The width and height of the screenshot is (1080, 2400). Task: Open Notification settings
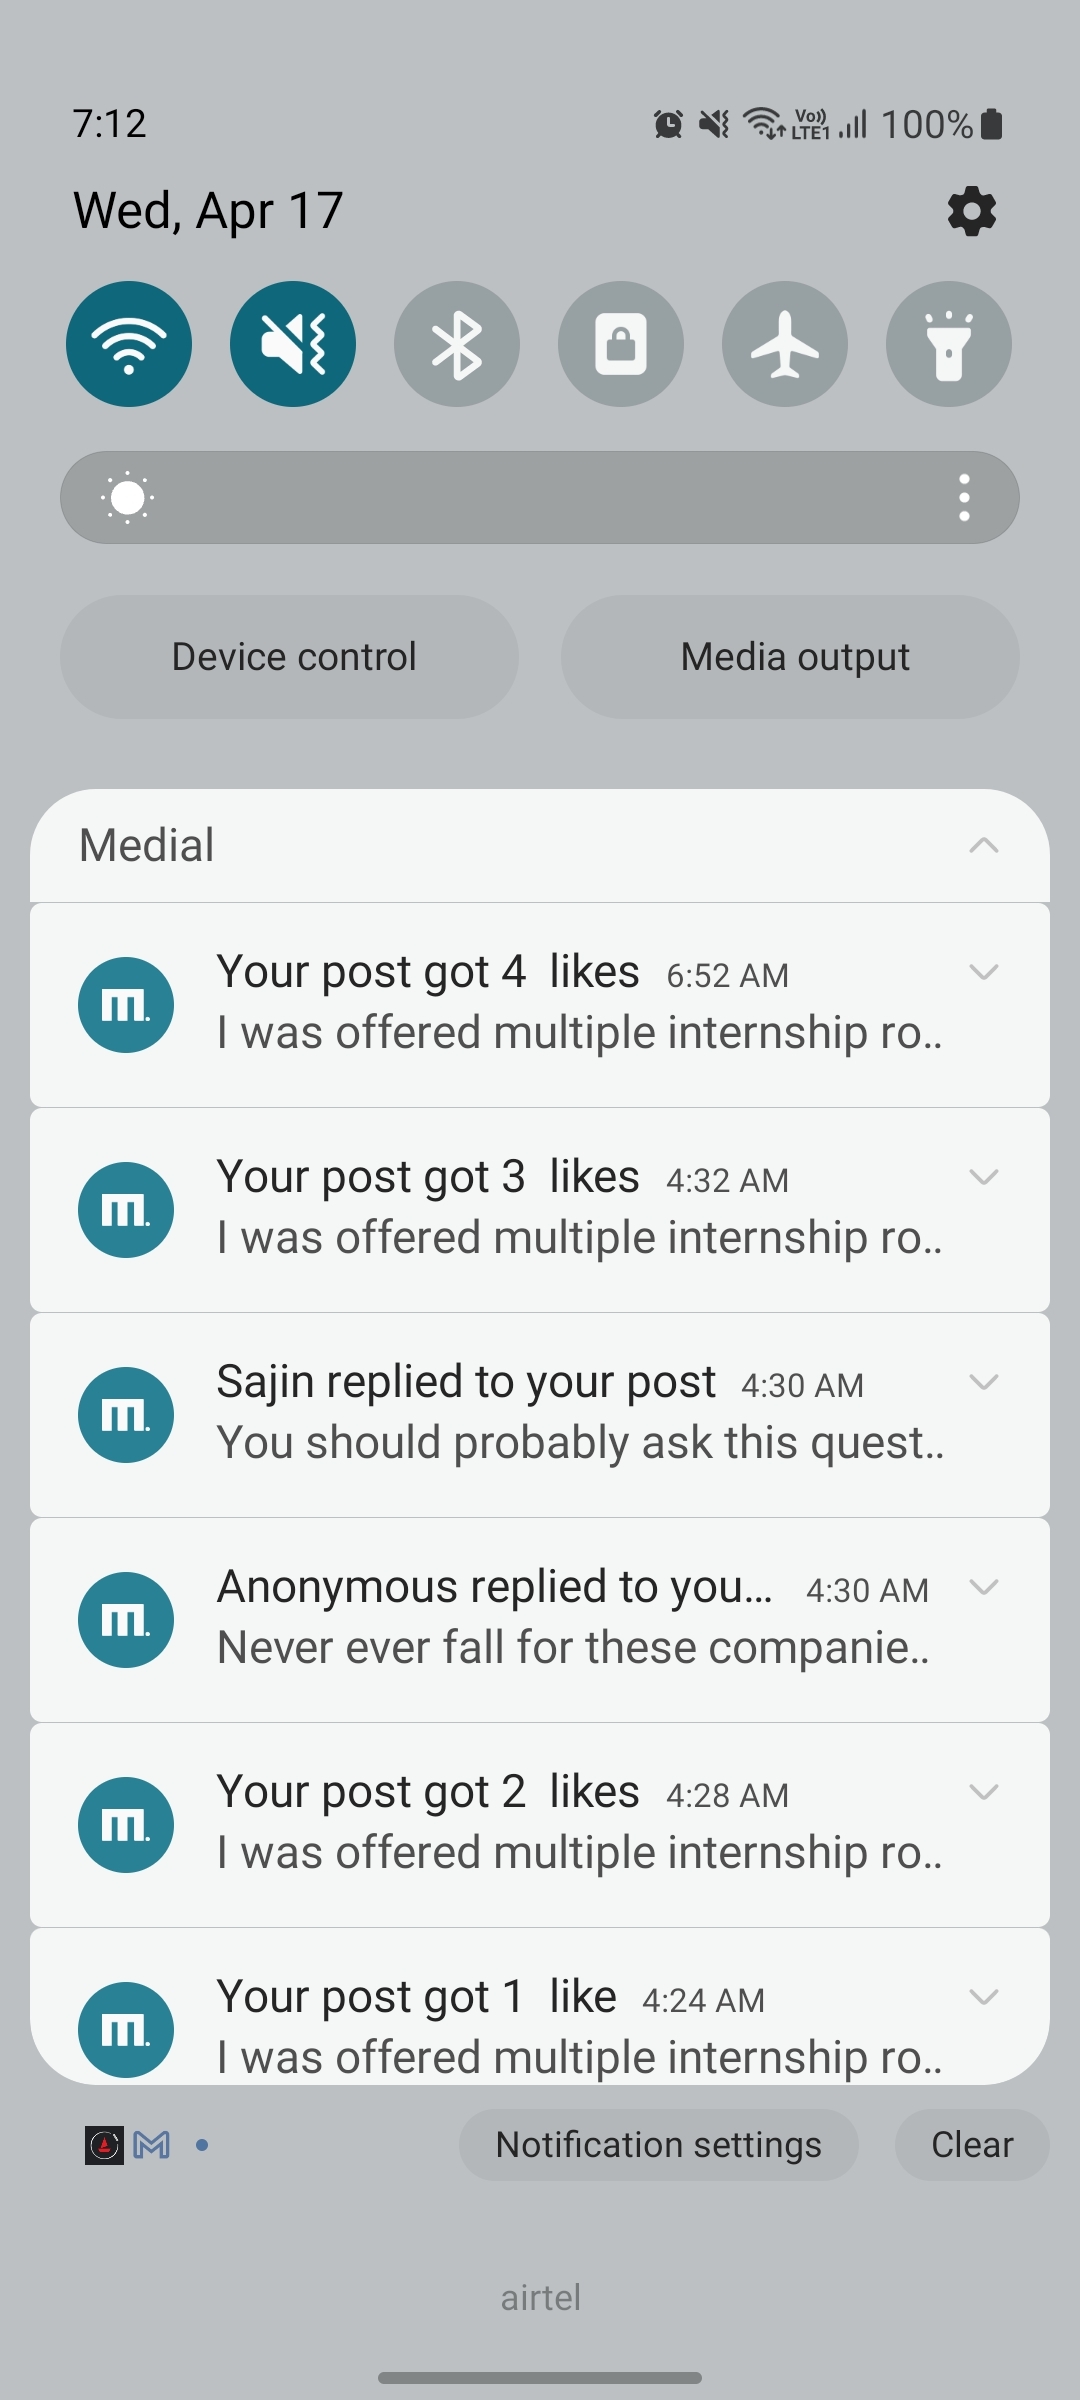658,2145
